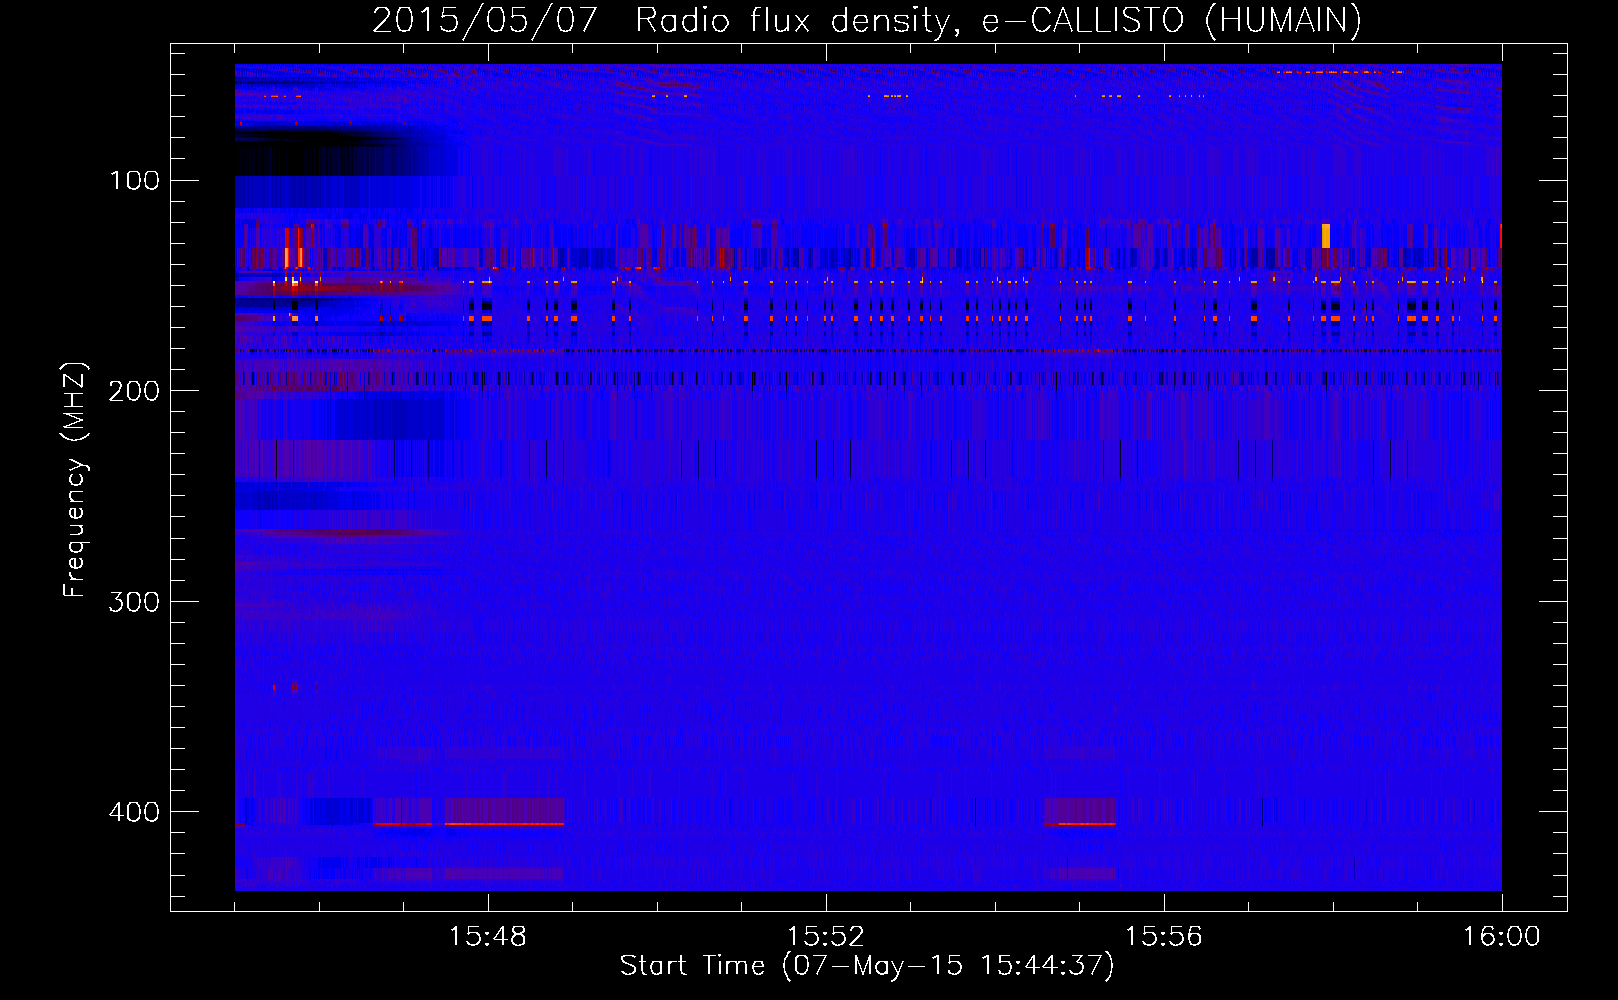1618x1000 pixels.
Task: Click the 100 frequency tick label
Action: (x=135, y=181)
